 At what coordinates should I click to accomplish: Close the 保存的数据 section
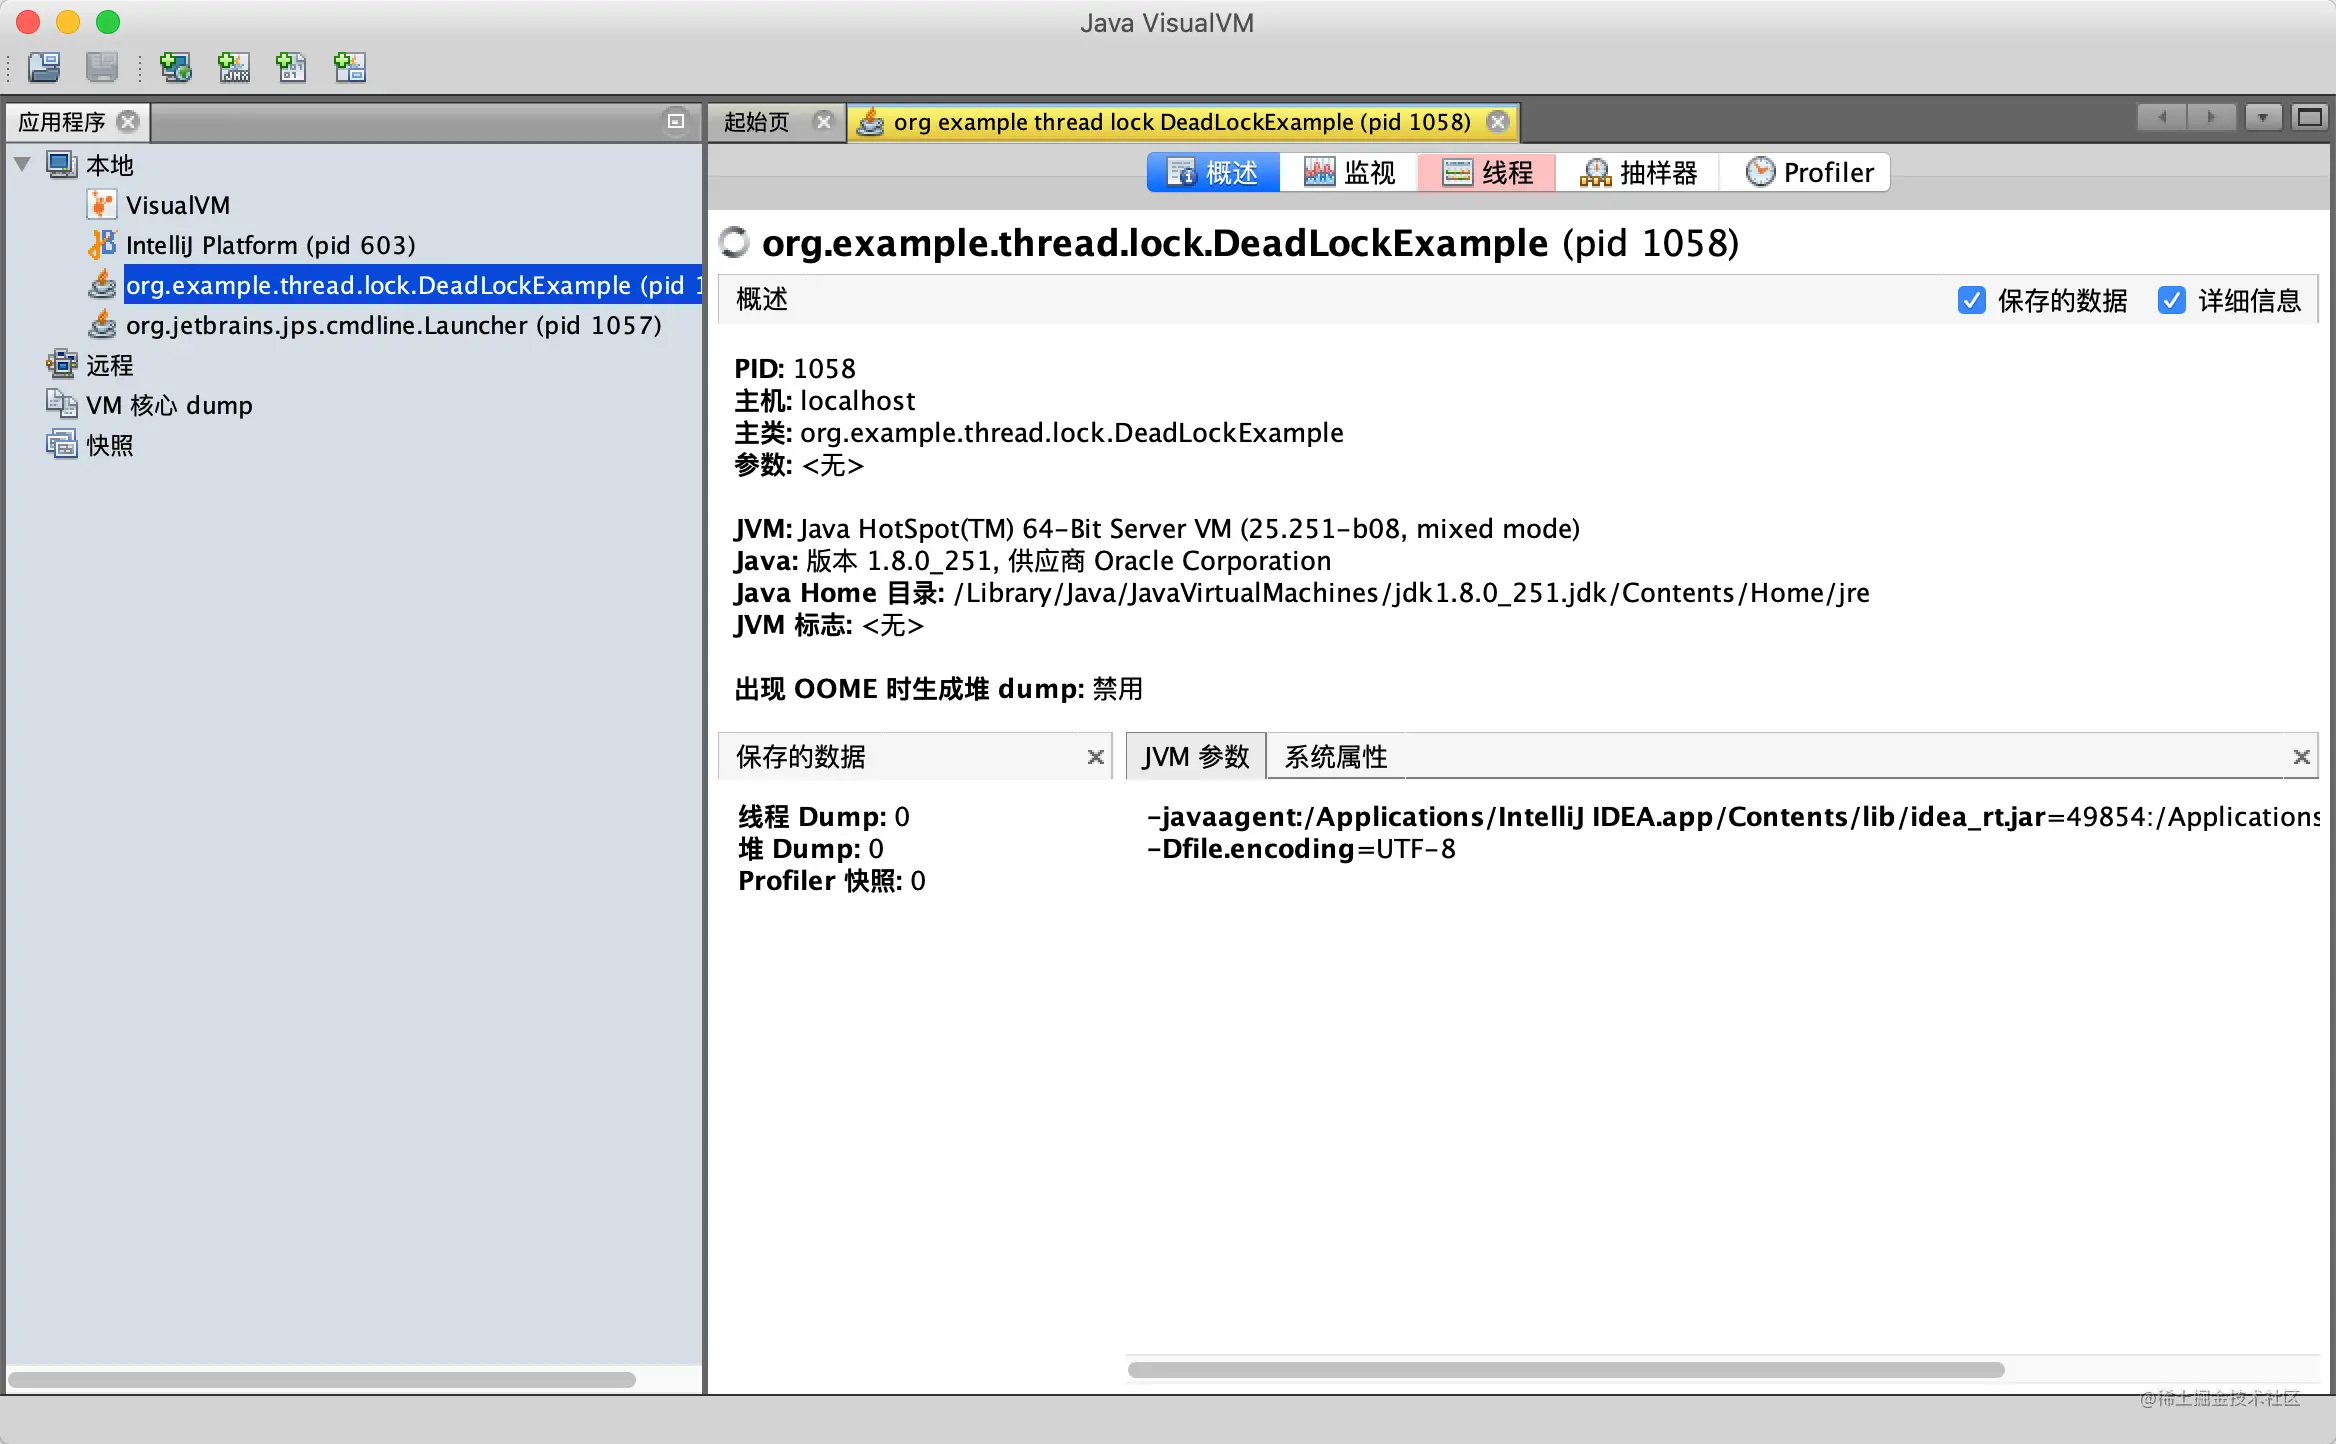(1096, 757)
